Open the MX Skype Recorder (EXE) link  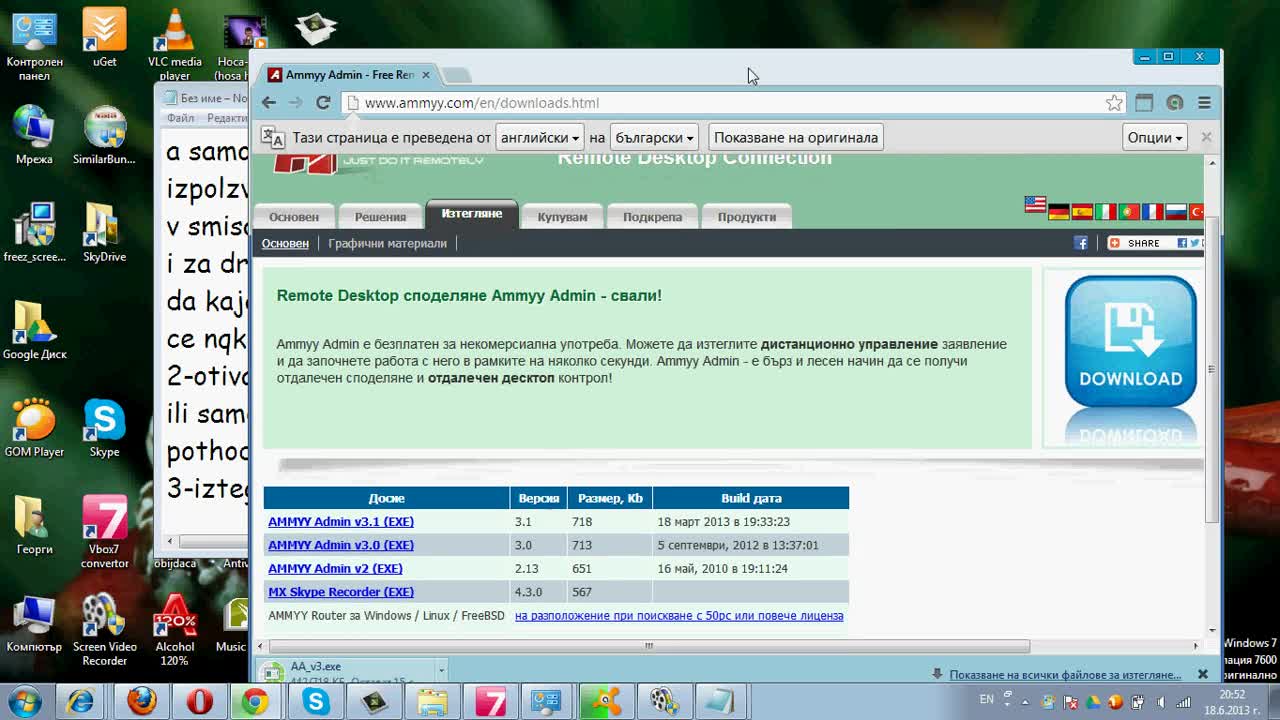coord(341,592)
